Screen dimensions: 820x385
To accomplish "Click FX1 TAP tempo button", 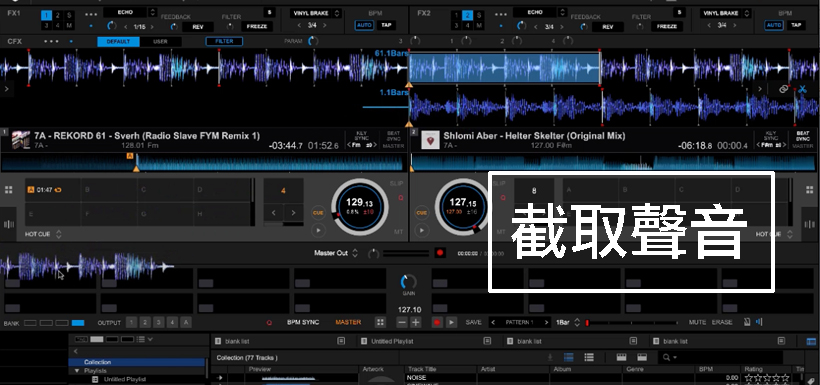I will [x=386, y=25].
